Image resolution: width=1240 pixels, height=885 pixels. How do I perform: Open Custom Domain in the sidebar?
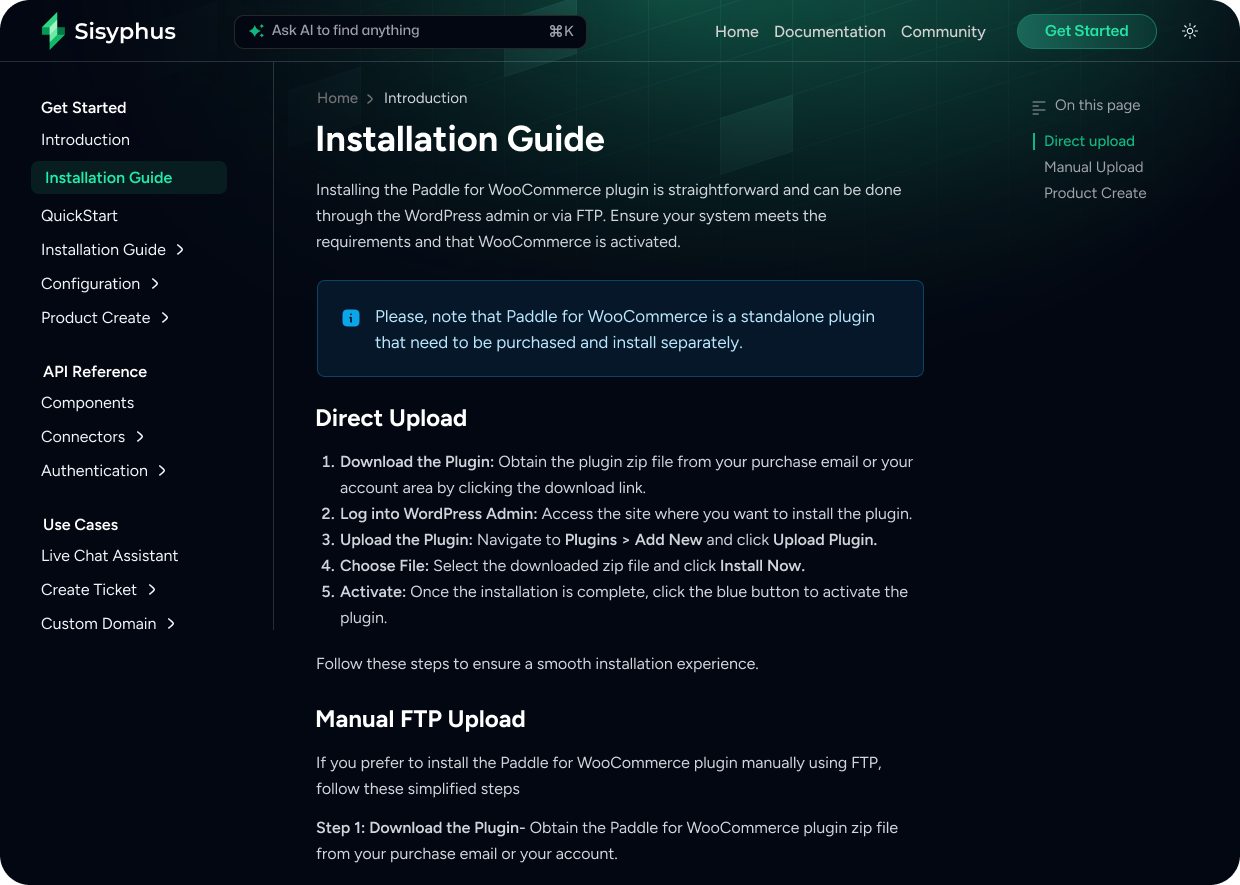click(x=99, y=624)
